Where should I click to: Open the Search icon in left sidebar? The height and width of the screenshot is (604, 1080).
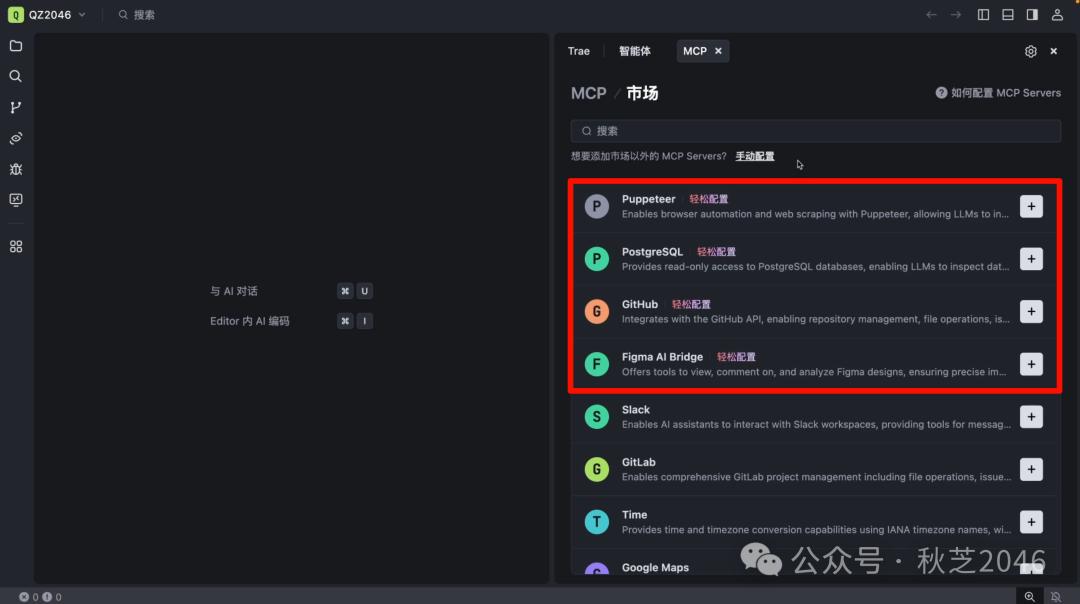pyautogui.click(x=16, y=76)
